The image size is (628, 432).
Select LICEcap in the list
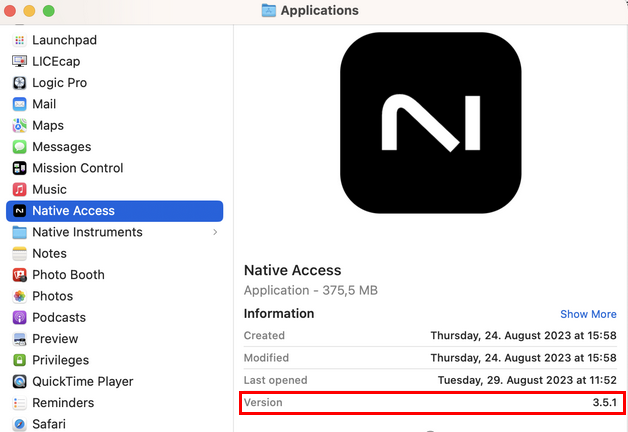pos(115,61)
